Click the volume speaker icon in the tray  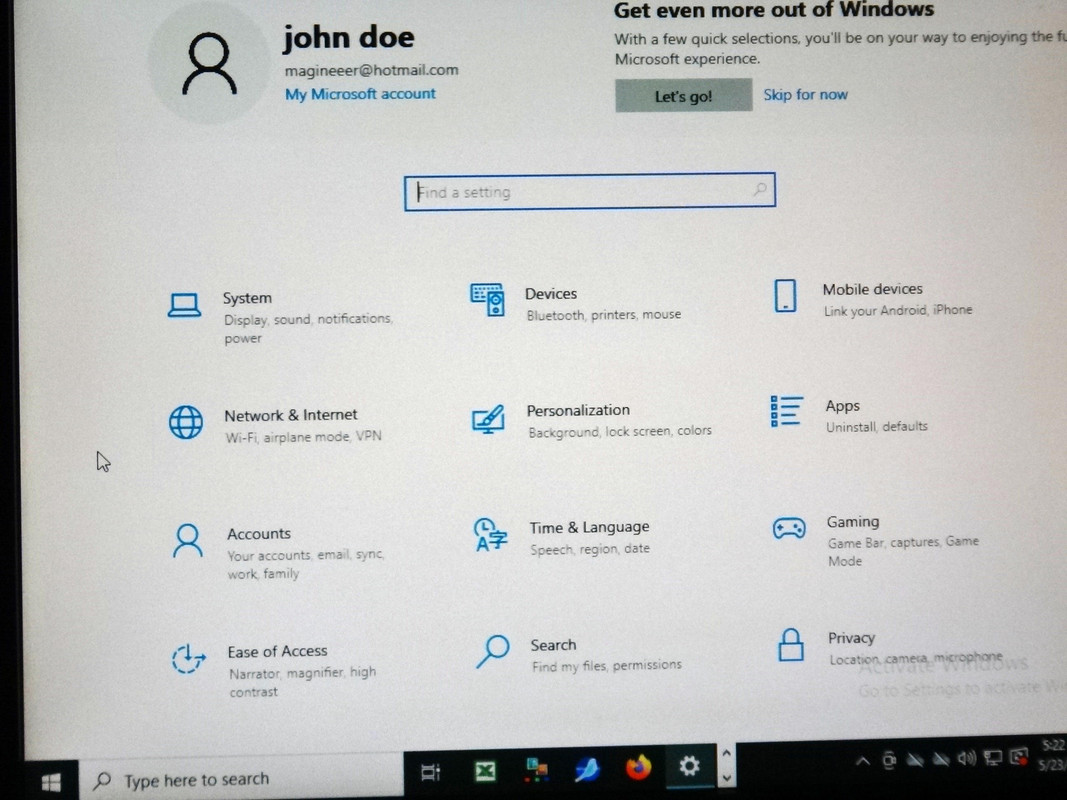966,758
